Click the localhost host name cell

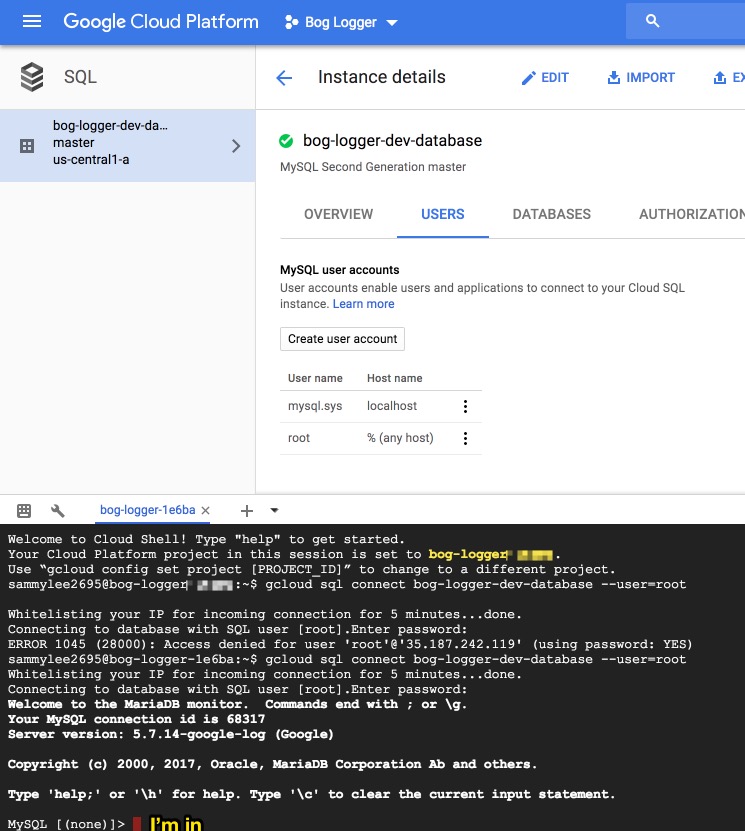point(392,406)
